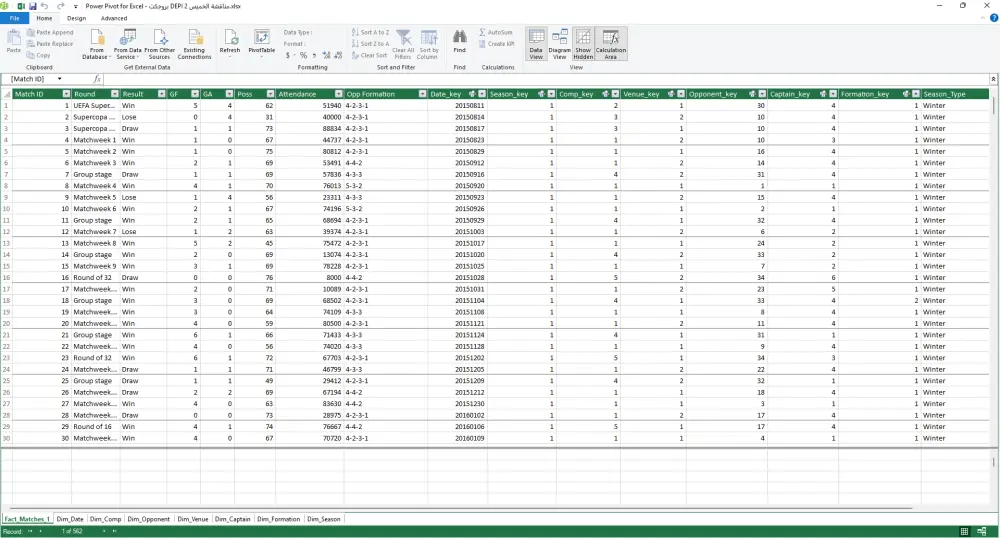Click Paste Append in Clipboard group
Image resolution: width=1000 pixels, height=538 pixels.
click(50, 33)
